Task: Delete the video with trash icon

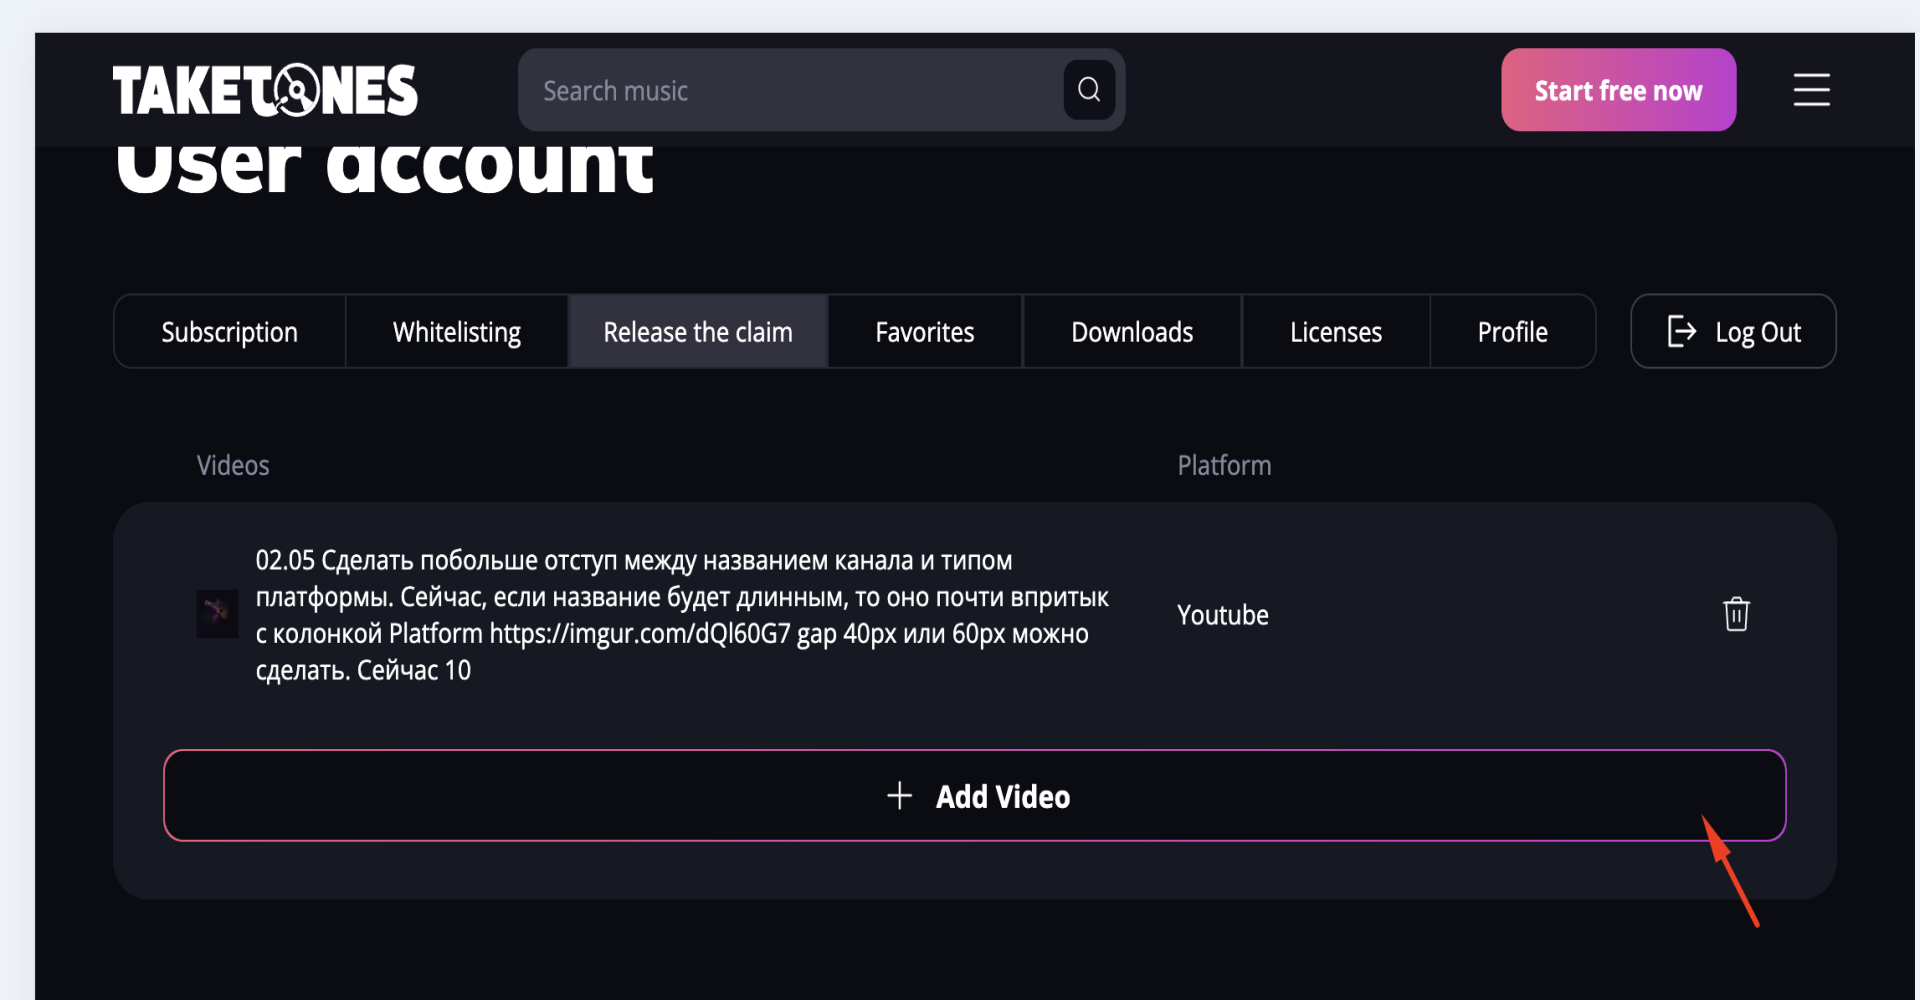Action: (x=1736, y=614)
